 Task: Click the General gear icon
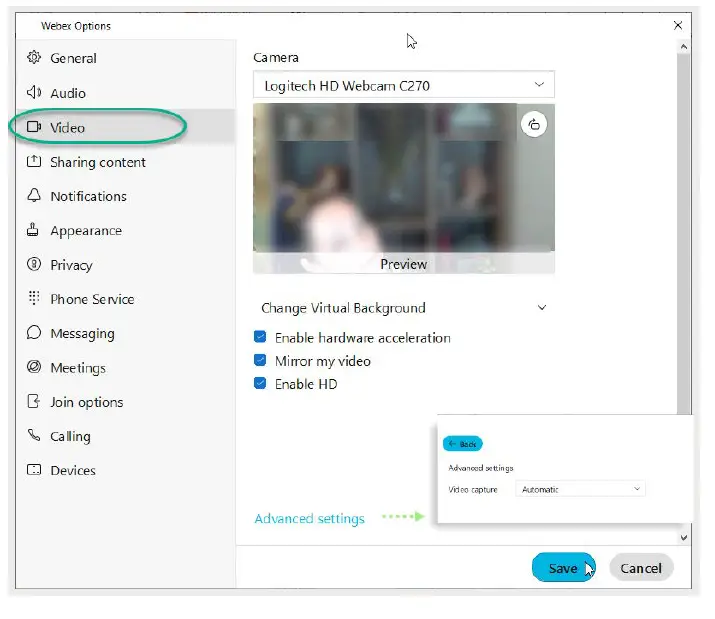coord(34,57)
